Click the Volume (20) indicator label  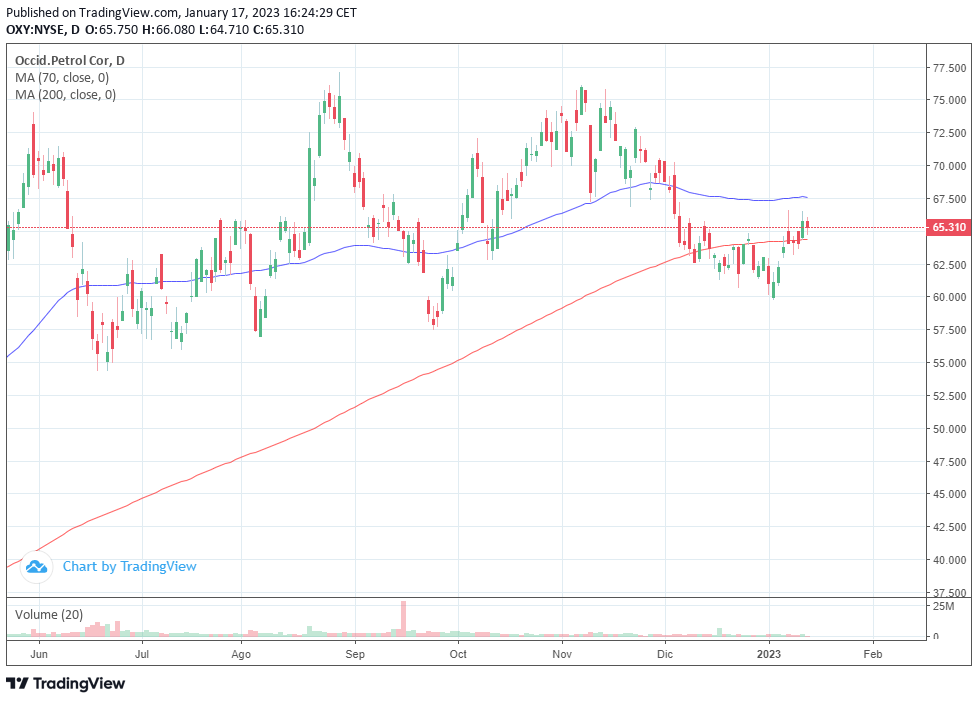pos(49,615)
